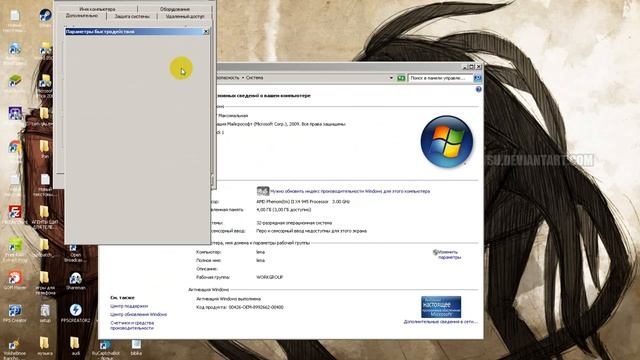Click the performance index rating icon

point(262,191)
